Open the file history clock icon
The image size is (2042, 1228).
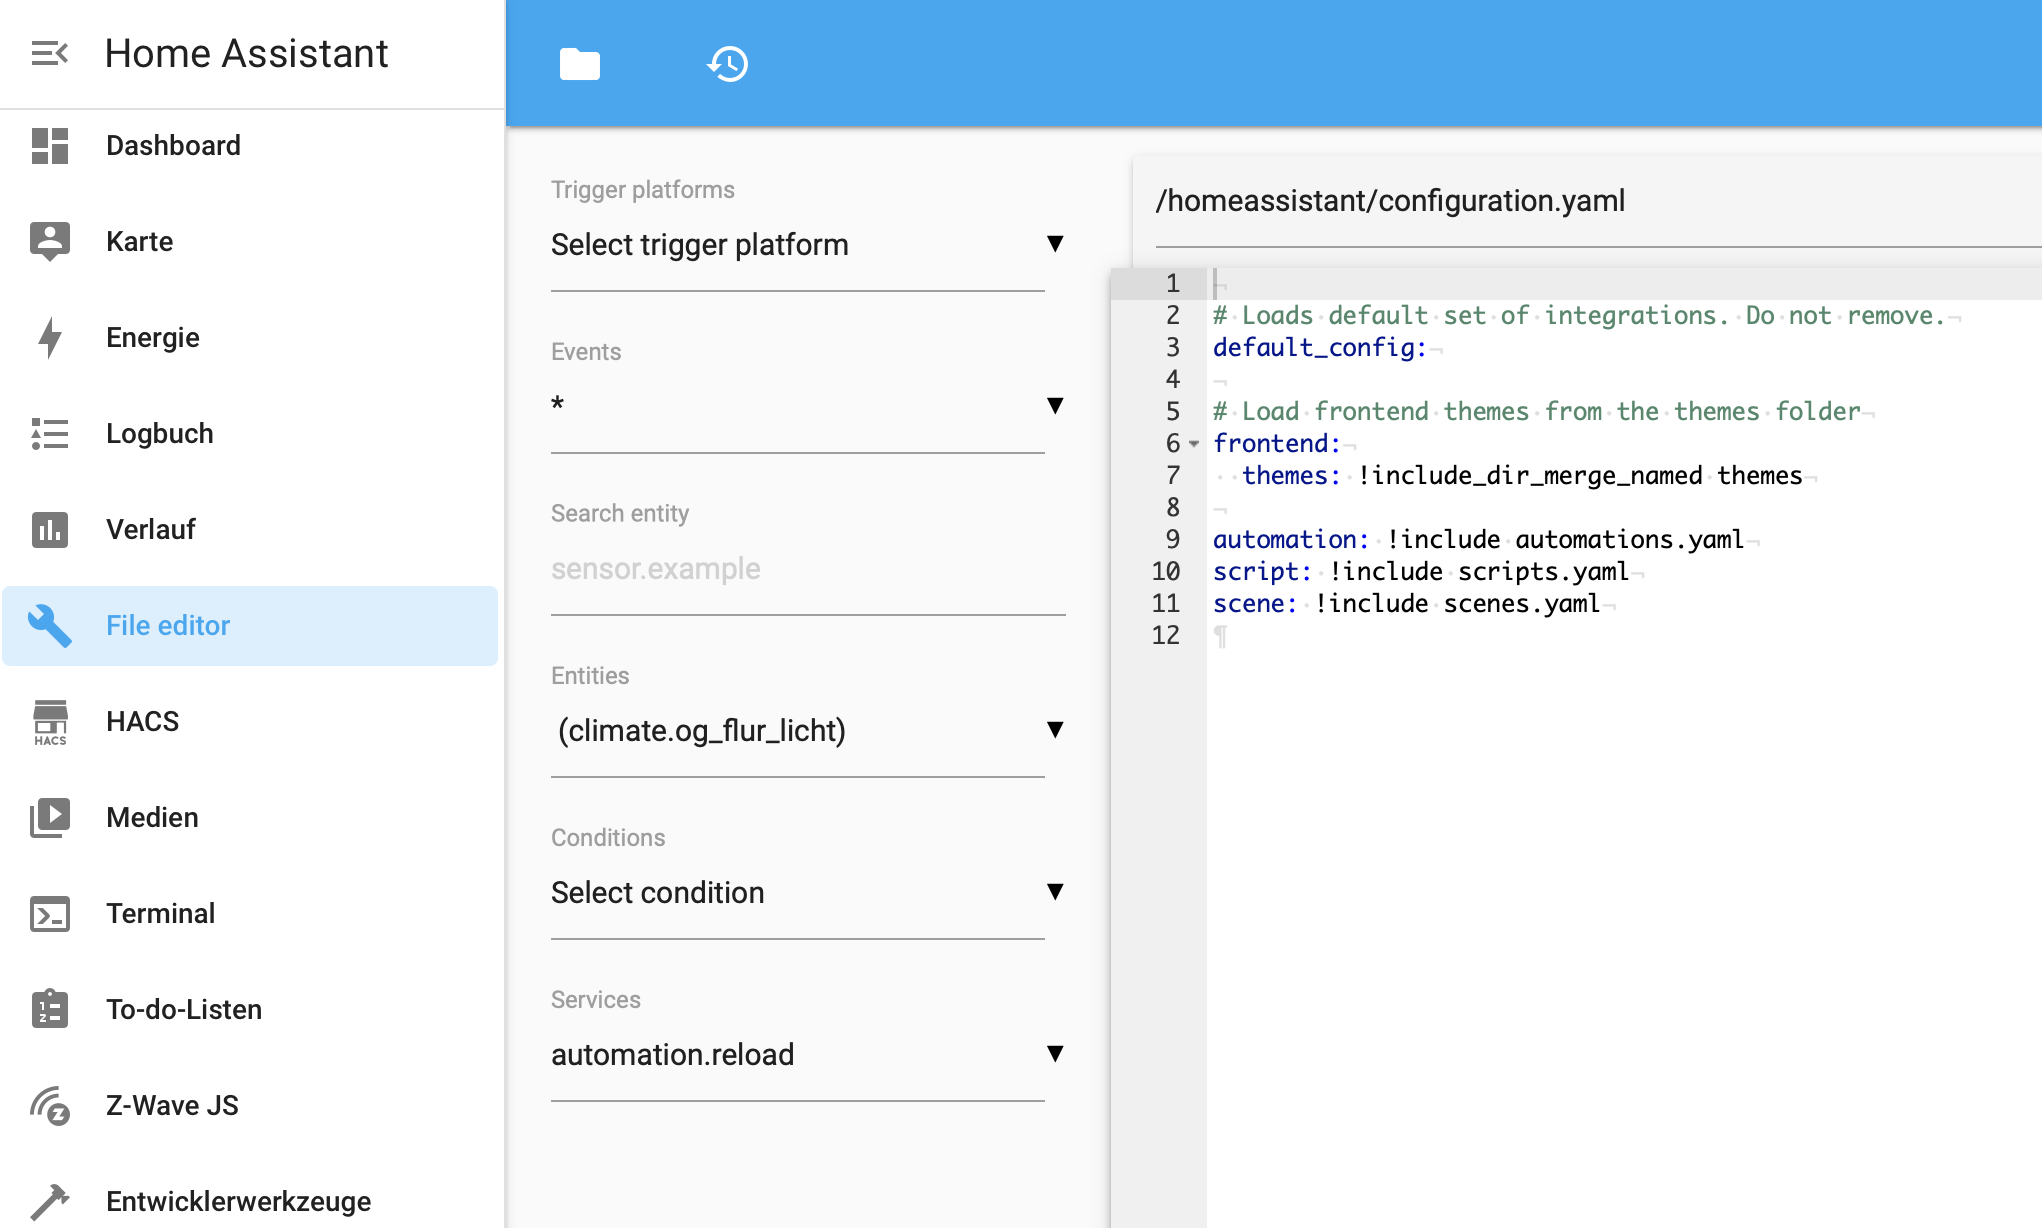(x=728, y=64)
